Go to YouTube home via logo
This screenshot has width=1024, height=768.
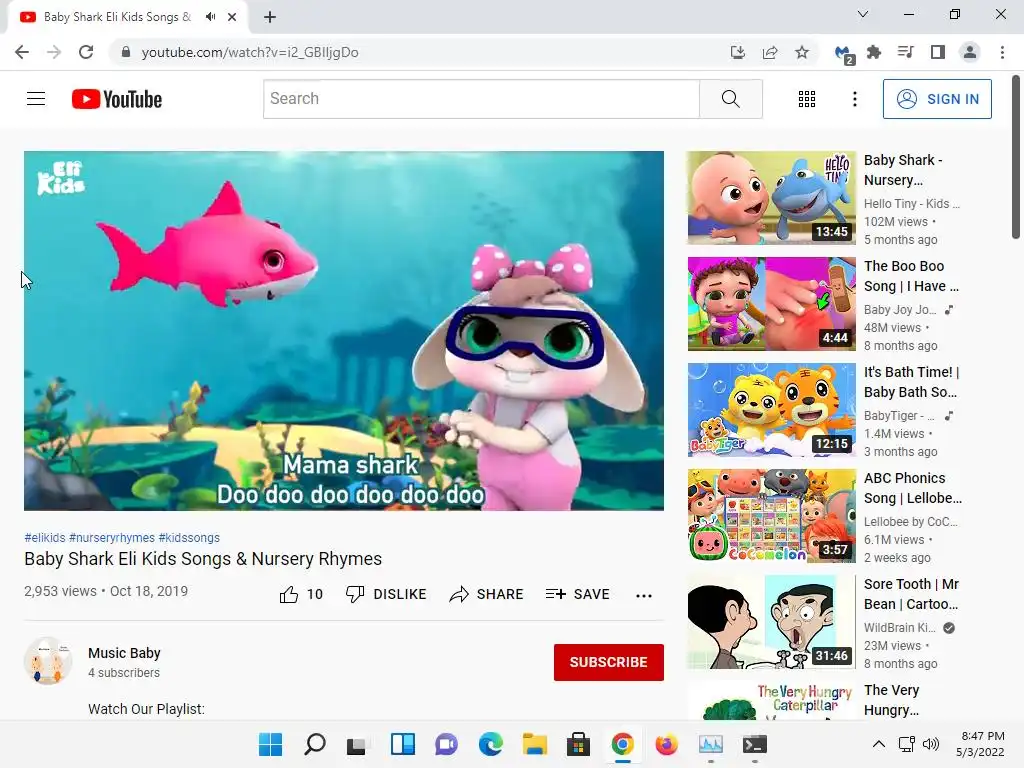[117, 99]
